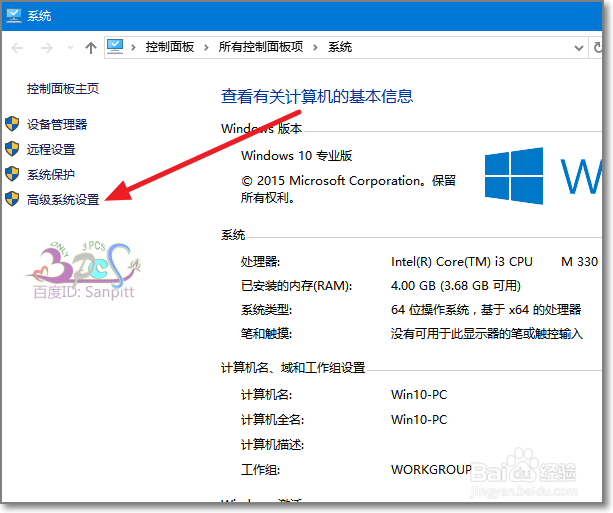Expand chevron after 所有控制面板项 breadcrumb
The image size is (613, 513).
point(315,48)
